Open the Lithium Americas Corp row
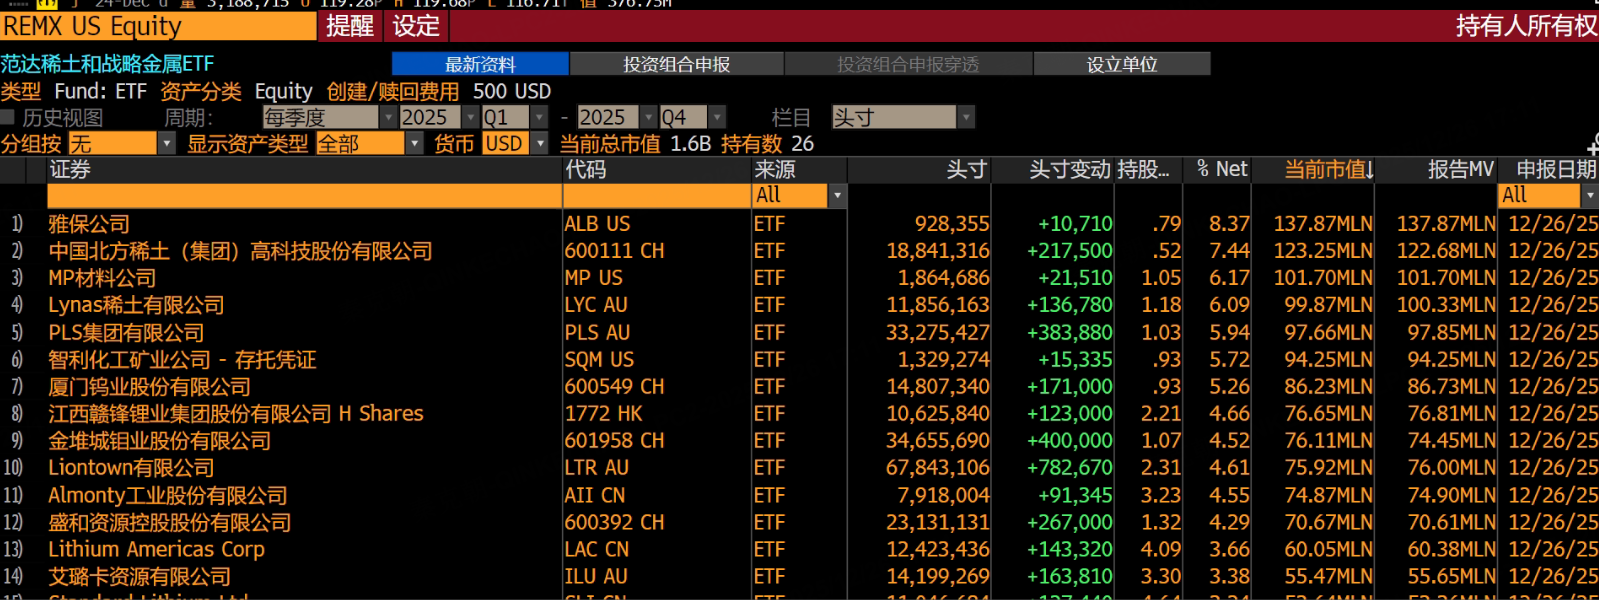This screenshot has width=1599, height=600. point(157,549)
